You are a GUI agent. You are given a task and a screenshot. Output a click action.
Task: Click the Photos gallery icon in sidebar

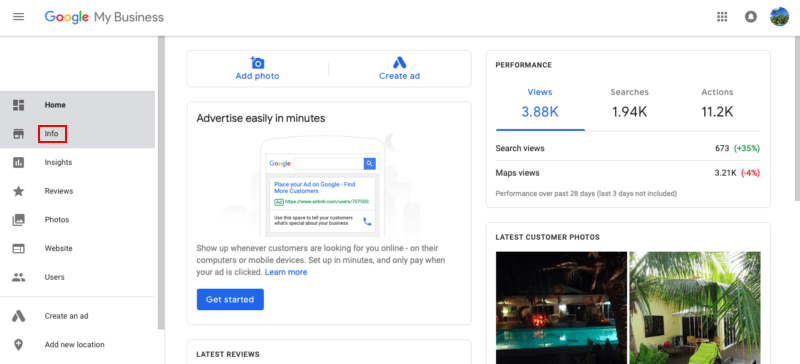click(19, 220)
